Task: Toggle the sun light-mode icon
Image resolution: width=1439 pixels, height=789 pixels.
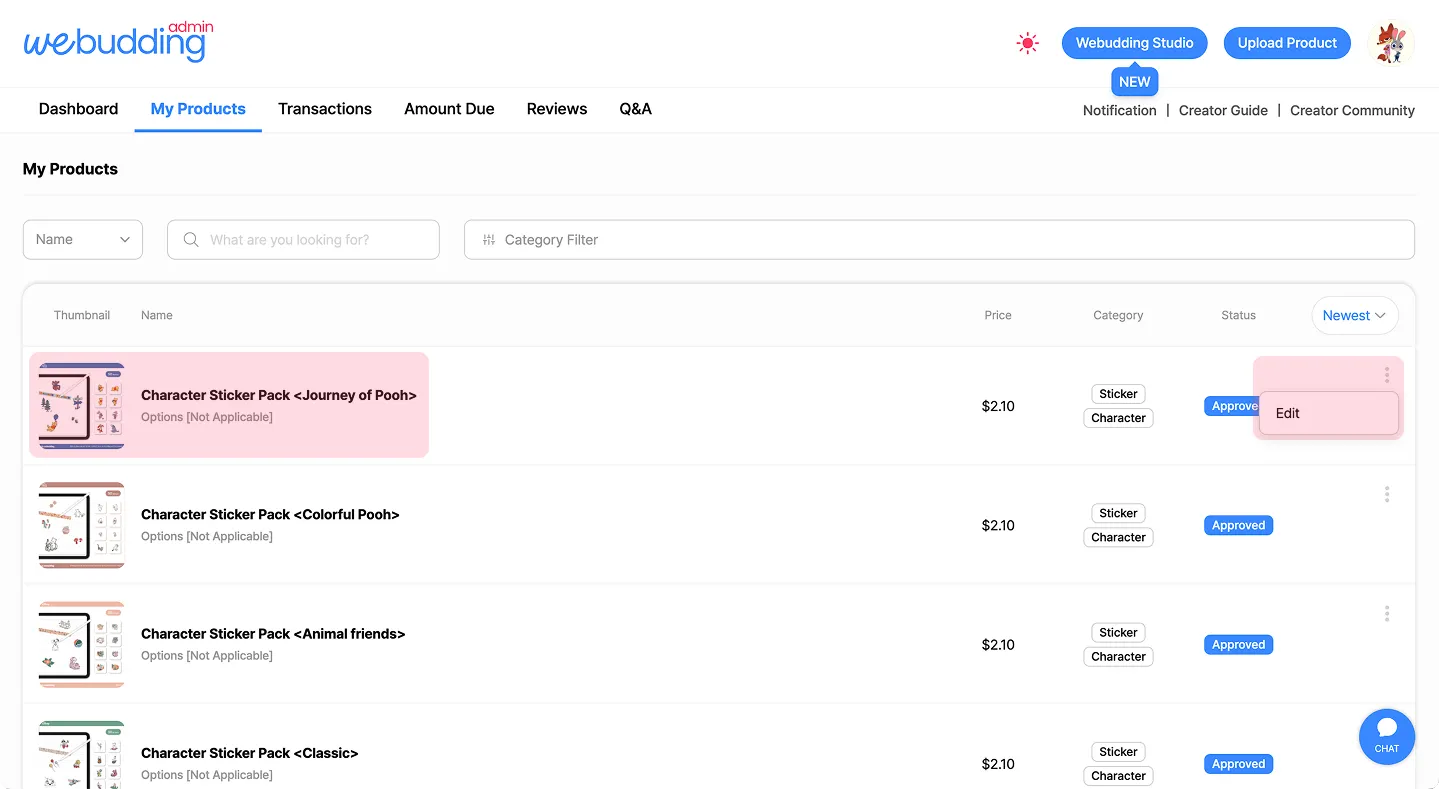Action: click(1027, 43)
